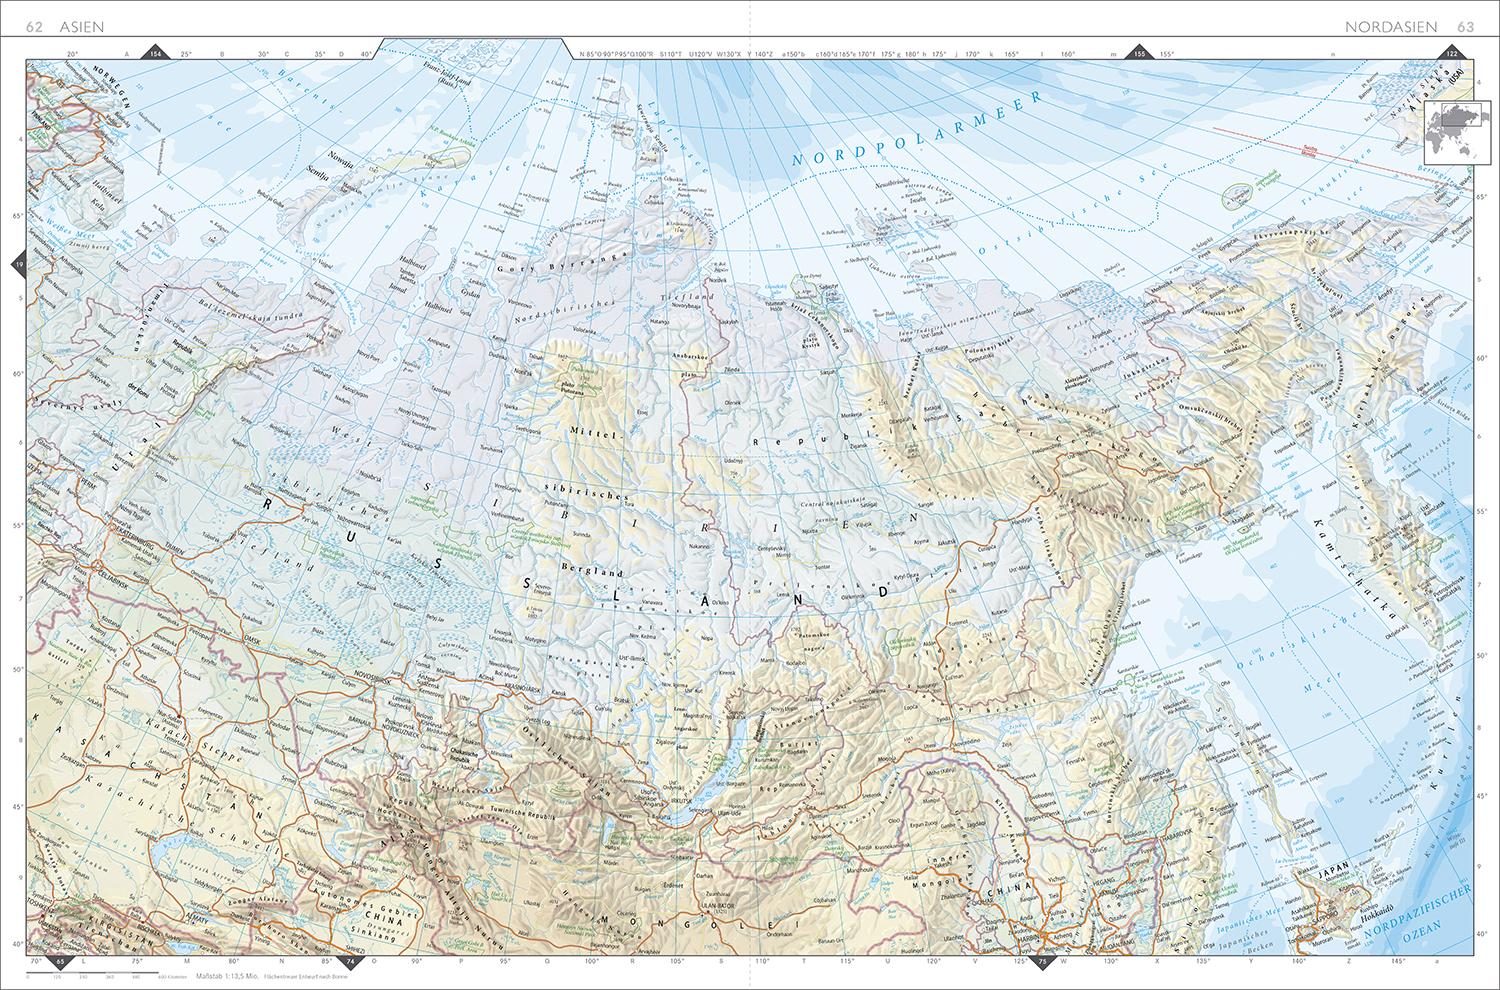Click the page 122 reference marker
Screen dimensions: 1500x990
coord(1452,53)
